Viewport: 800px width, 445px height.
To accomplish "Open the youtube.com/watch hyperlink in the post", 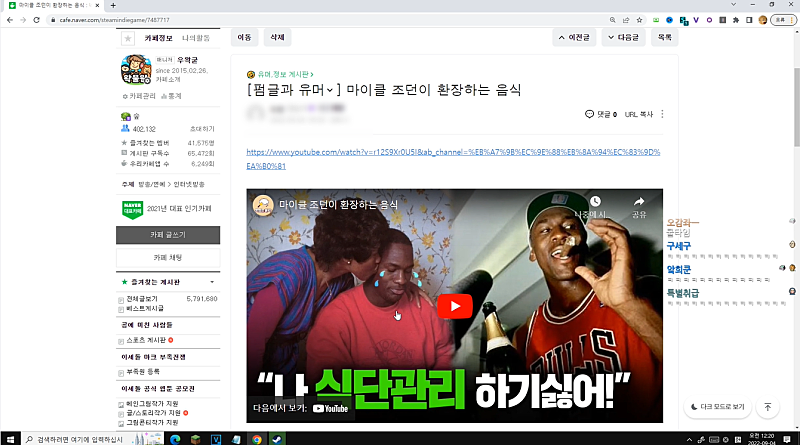I will point(453,159).
